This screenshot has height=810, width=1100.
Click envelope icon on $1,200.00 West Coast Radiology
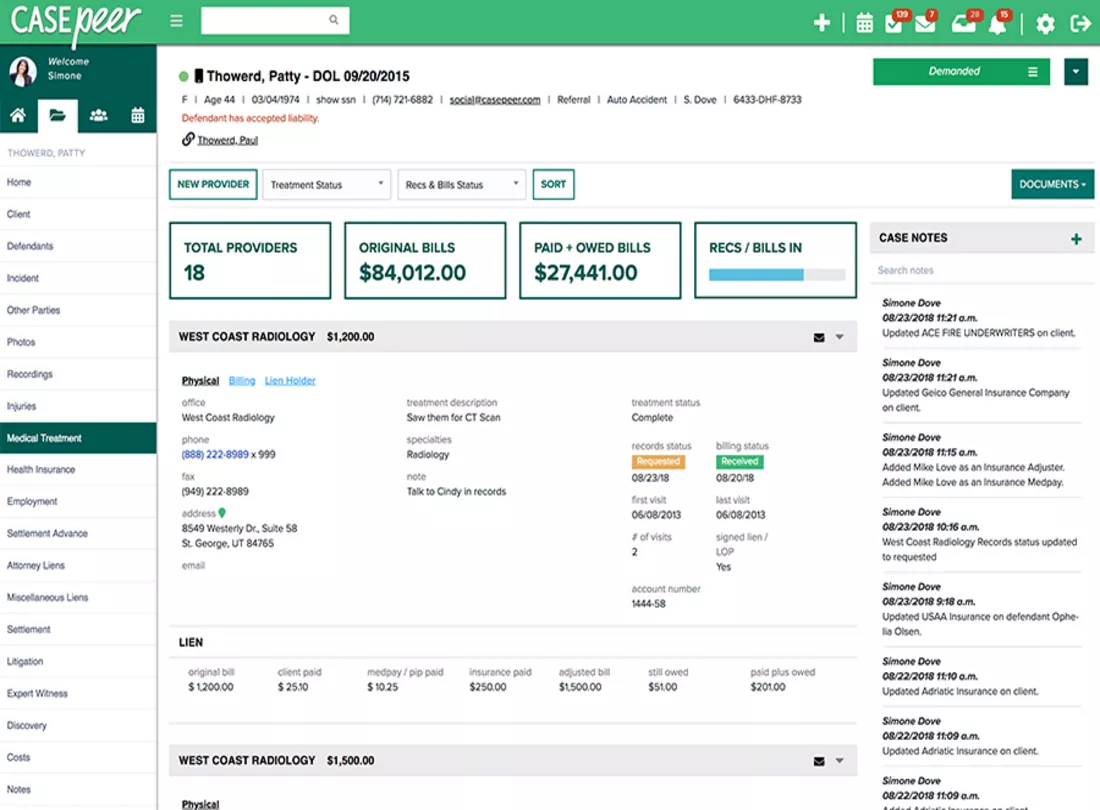point(819,337)
